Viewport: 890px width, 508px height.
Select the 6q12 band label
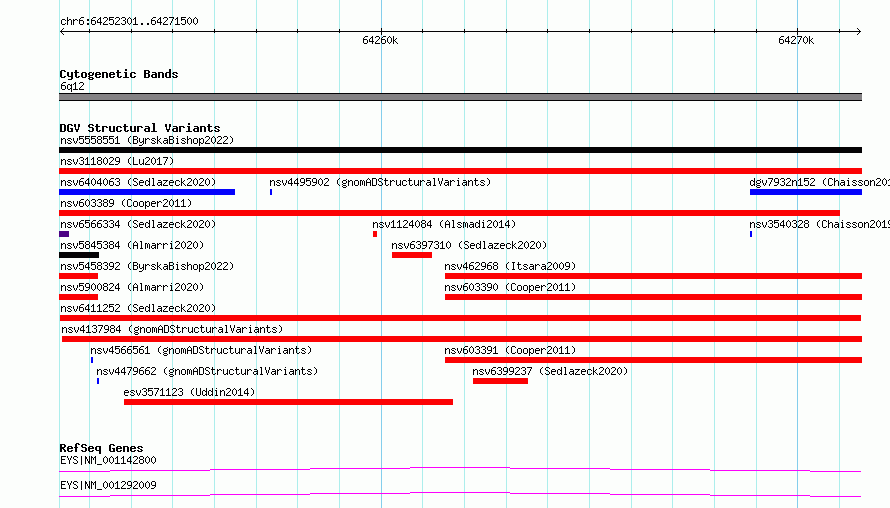point(72,86)
